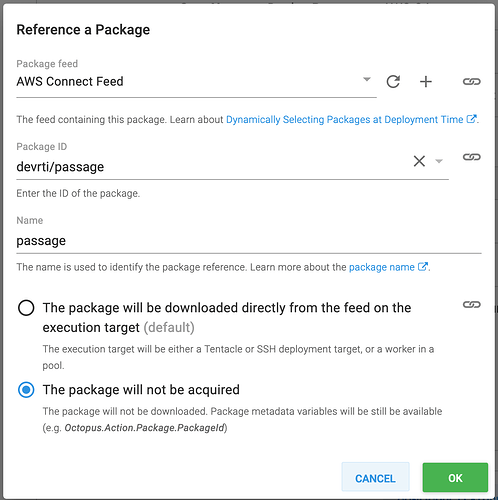
Task: Clear the Package ID value with the X
Action: 419,161
